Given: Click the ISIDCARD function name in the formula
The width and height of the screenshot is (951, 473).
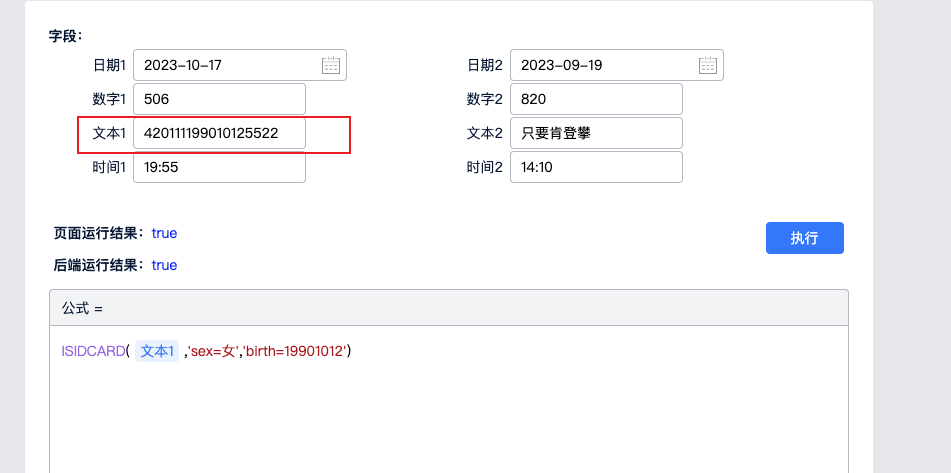Looking at the screenshot, I should pos(93,351).
